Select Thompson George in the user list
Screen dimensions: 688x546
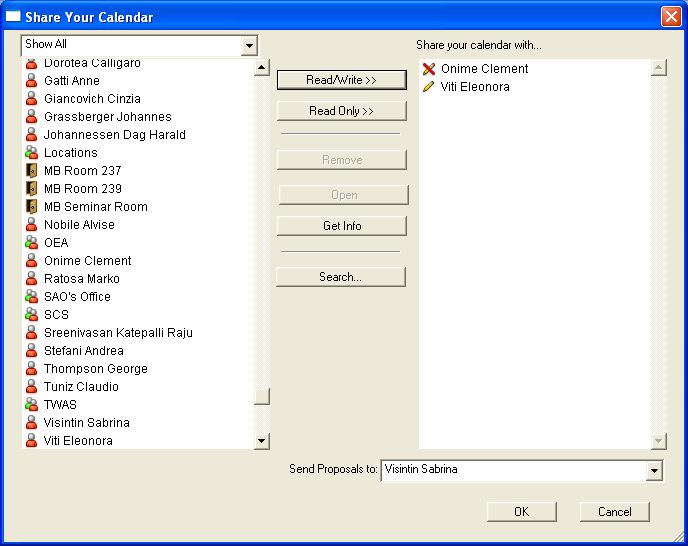pos(95,369)
